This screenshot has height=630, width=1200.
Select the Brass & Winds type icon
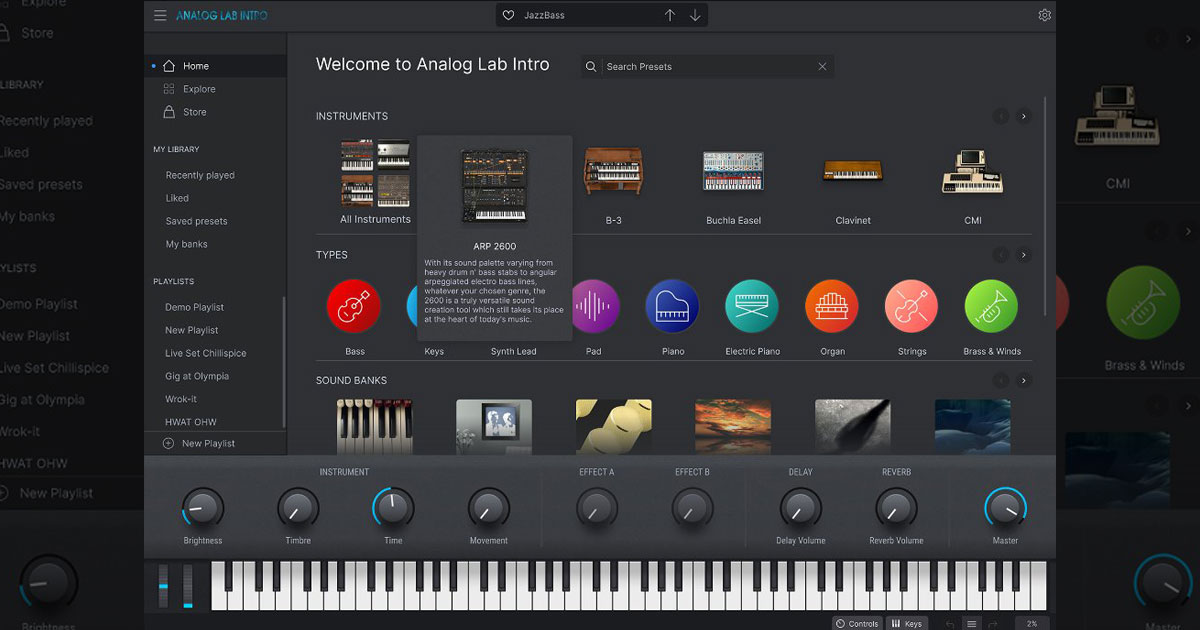[991, 306]
